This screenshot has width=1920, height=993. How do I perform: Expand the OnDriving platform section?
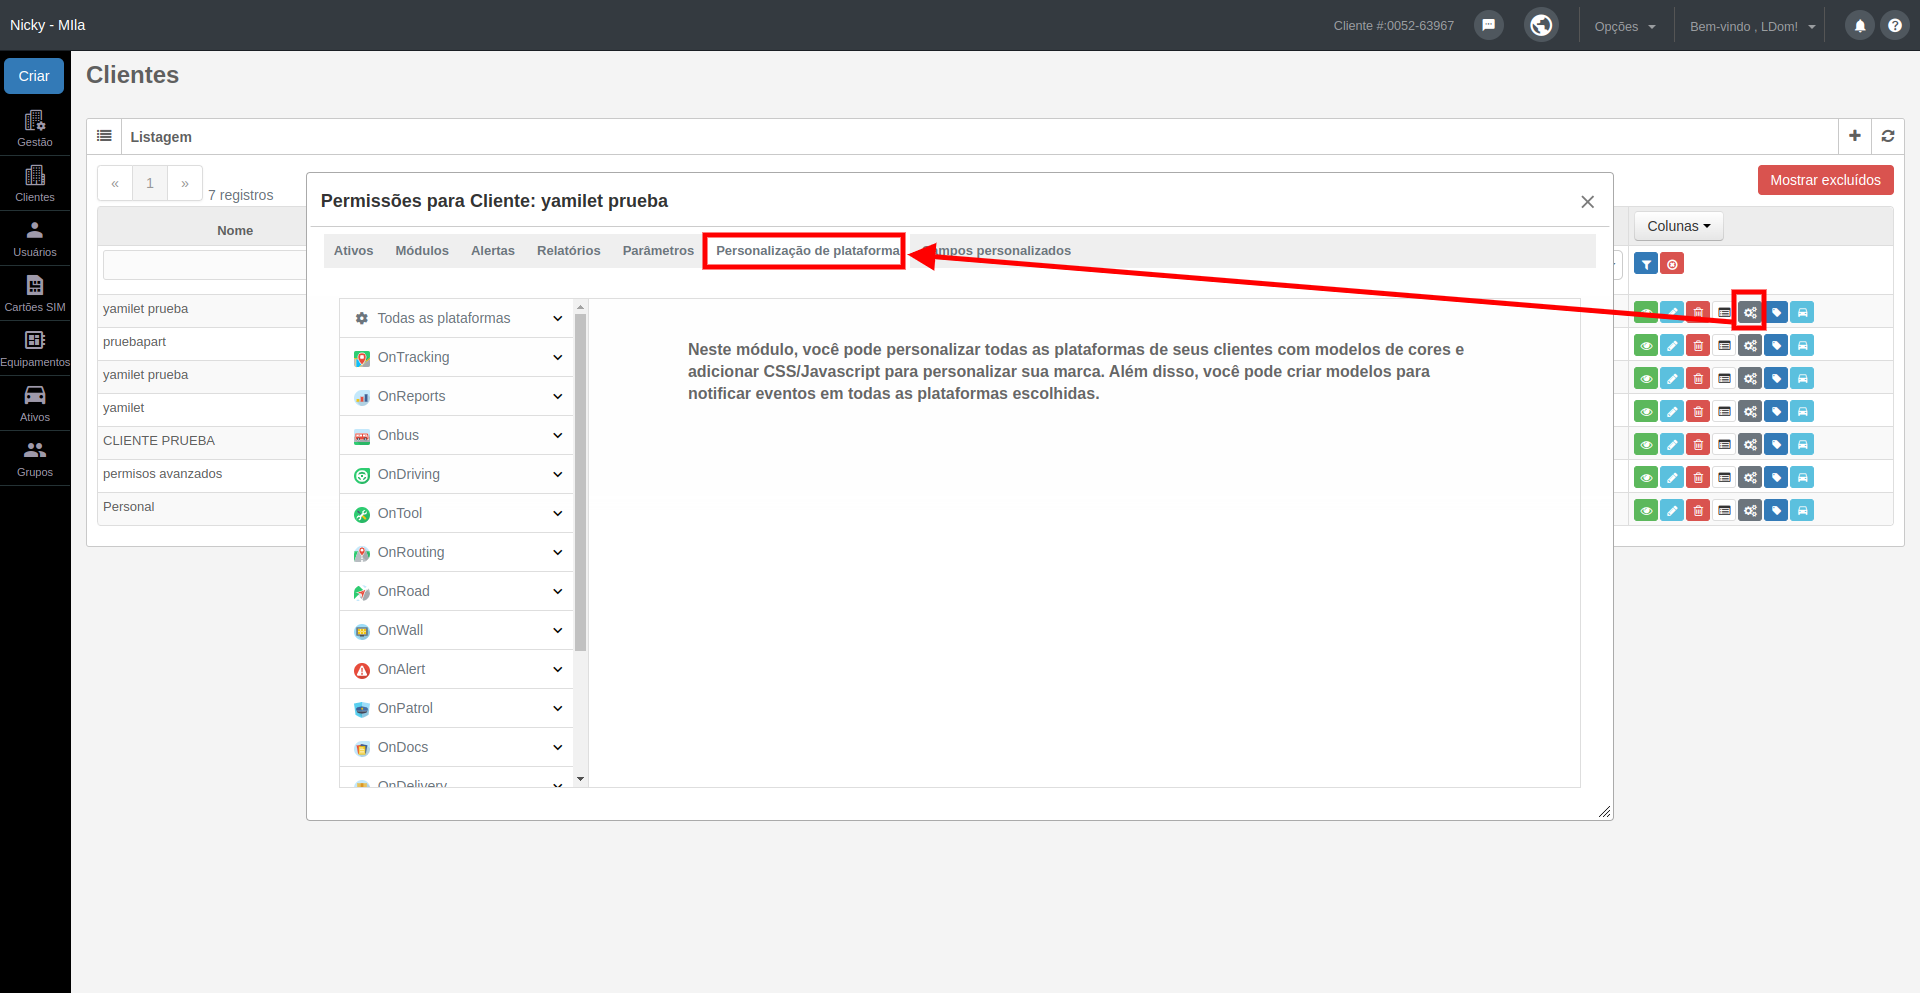point(457,474)
